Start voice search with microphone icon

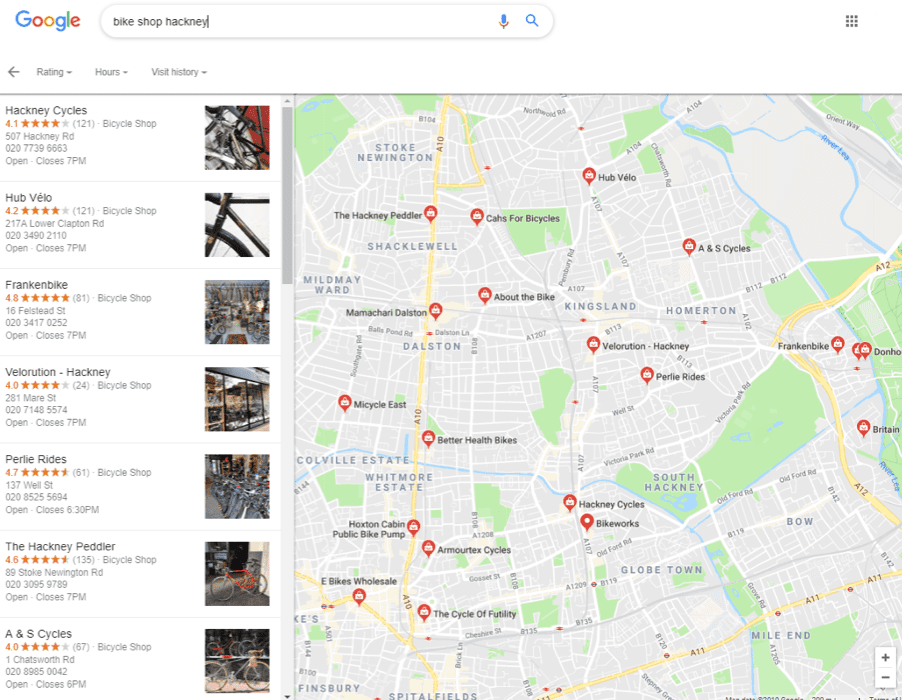pos(503,21)
